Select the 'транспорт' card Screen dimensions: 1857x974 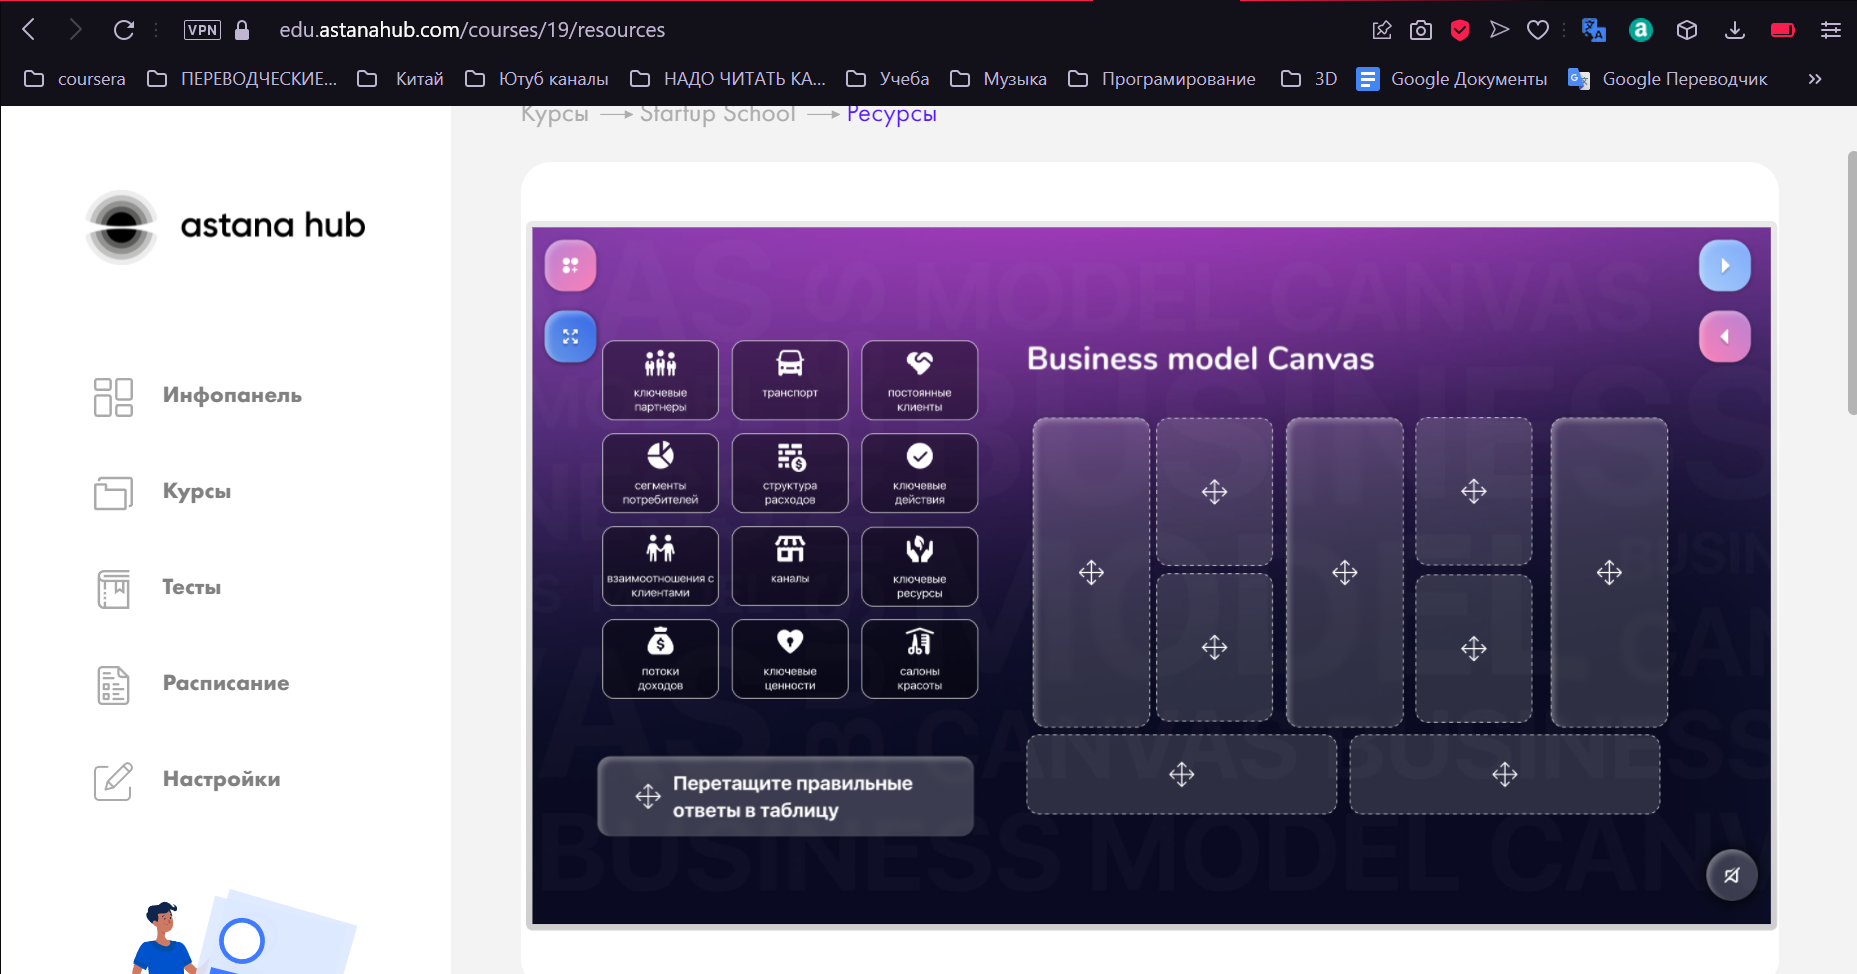pos(790,380)
